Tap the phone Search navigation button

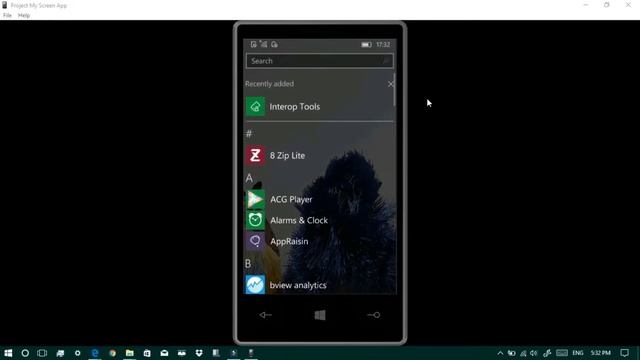tap(373, 315)
